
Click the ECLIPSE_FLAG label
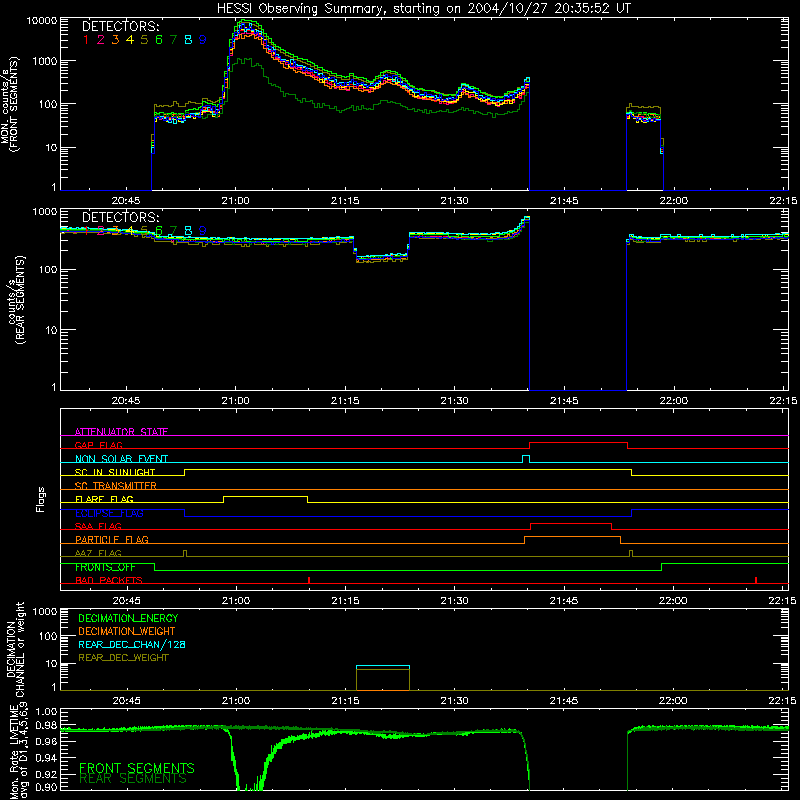(x=109, y=513)
